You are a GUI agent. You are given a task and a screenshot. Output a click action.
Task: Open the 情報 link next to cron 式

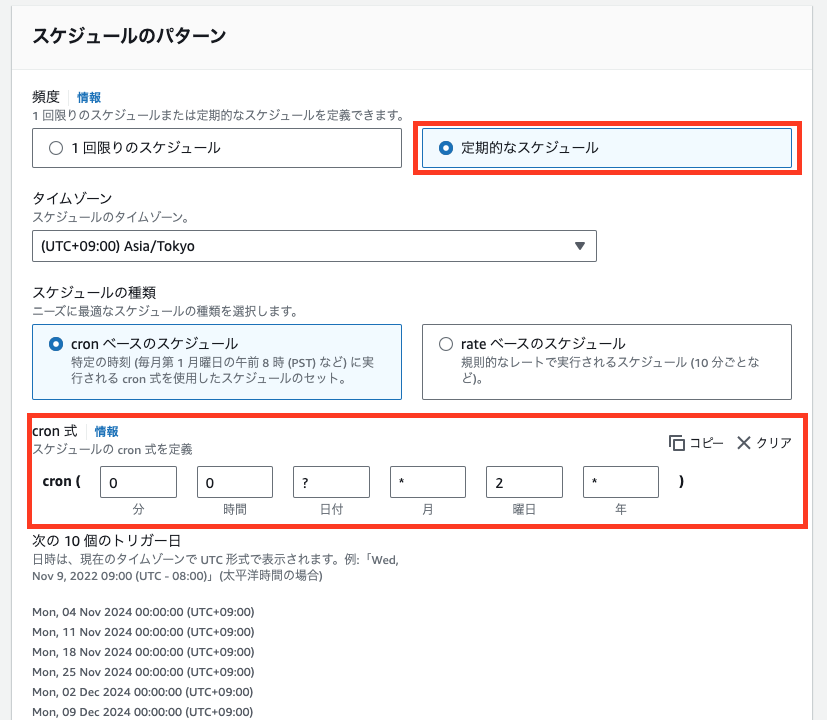(107, 432)
